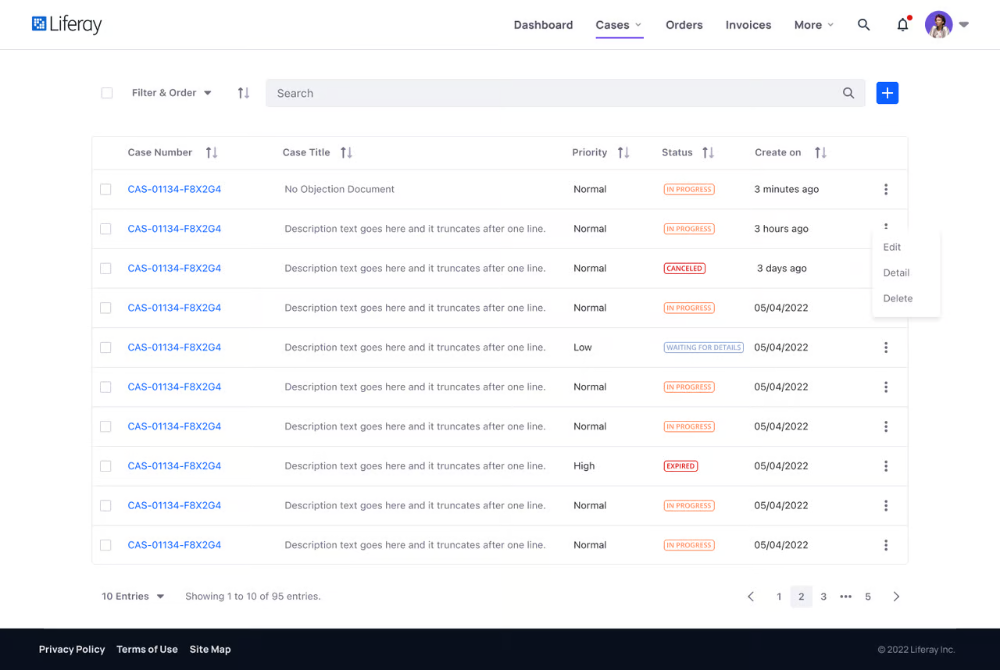Select current page 2 button
1000x670 pixels.
pyautogui.click(x=801, y=597)
